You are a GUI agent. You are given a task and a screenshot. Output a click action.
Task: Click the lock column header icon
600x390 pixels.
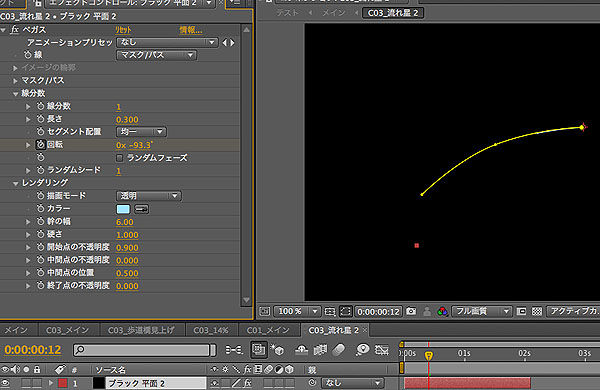pyautogui.click(x=37, y=369)
